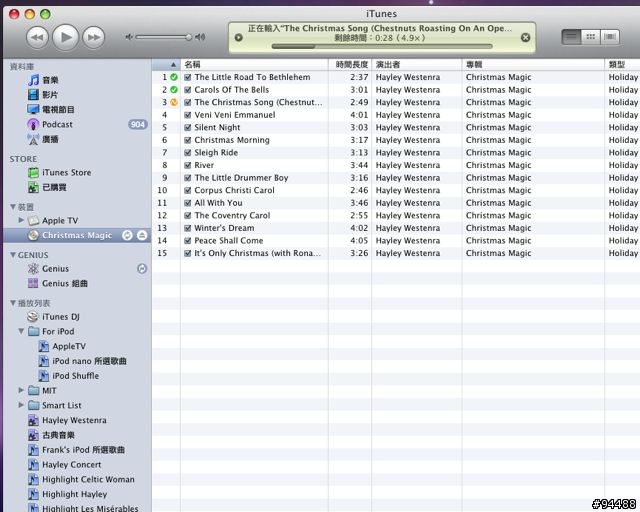Cancel the import with the X button

coord(526,38)
